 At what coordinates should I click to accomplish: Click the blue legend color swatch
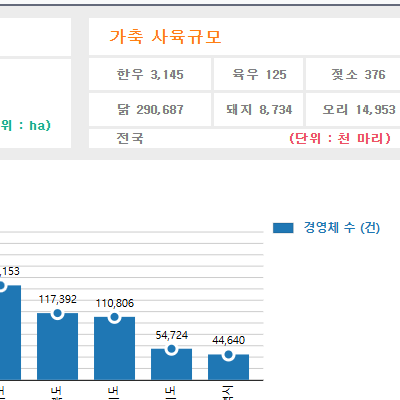pos(283,228)
